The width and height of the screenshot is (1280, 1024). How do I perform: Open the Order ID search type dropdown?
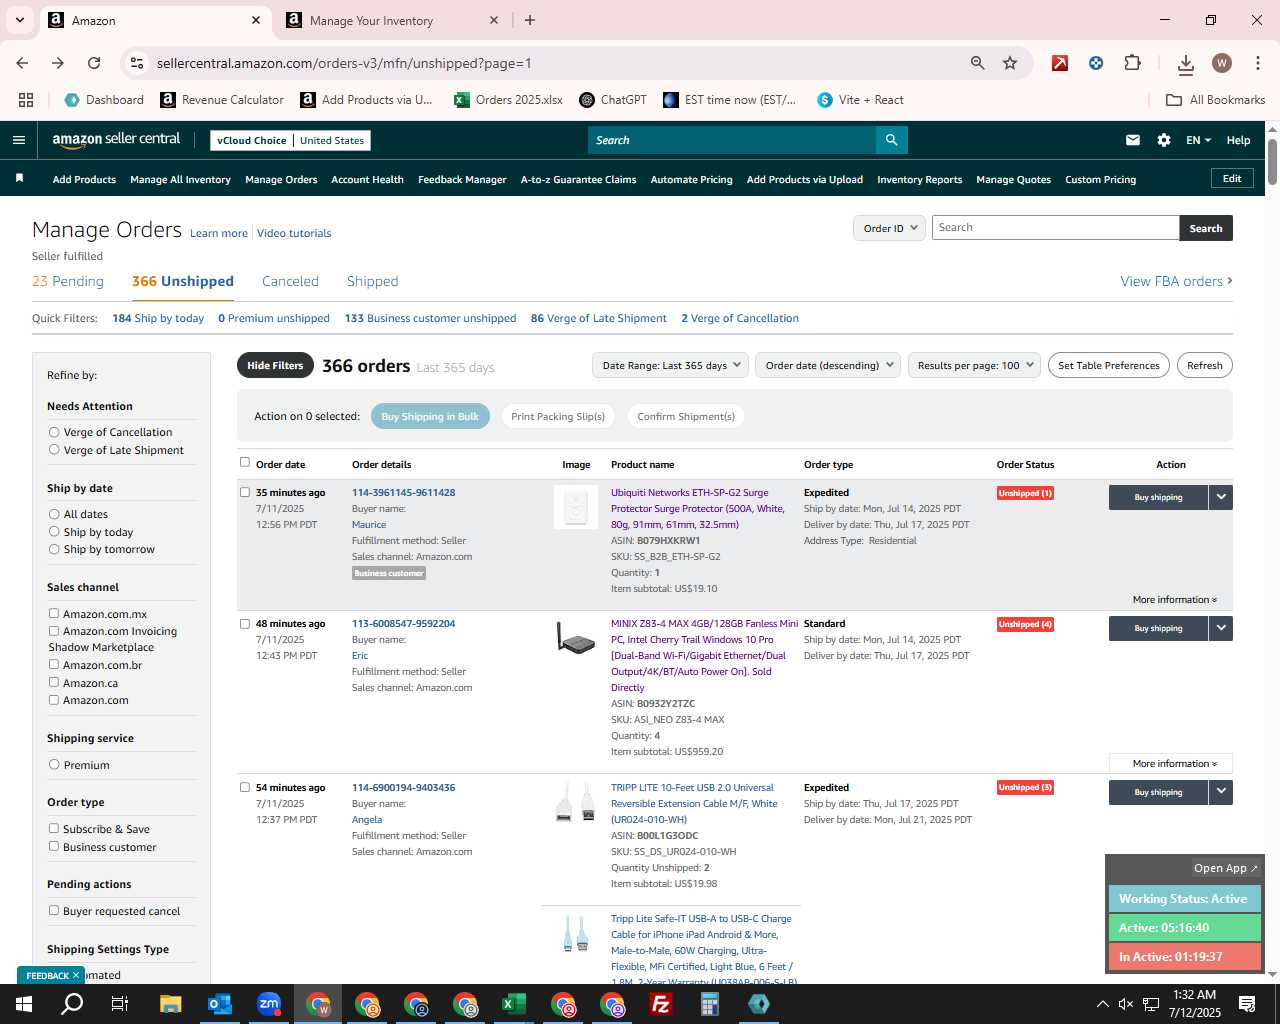(x=888, y=228)
